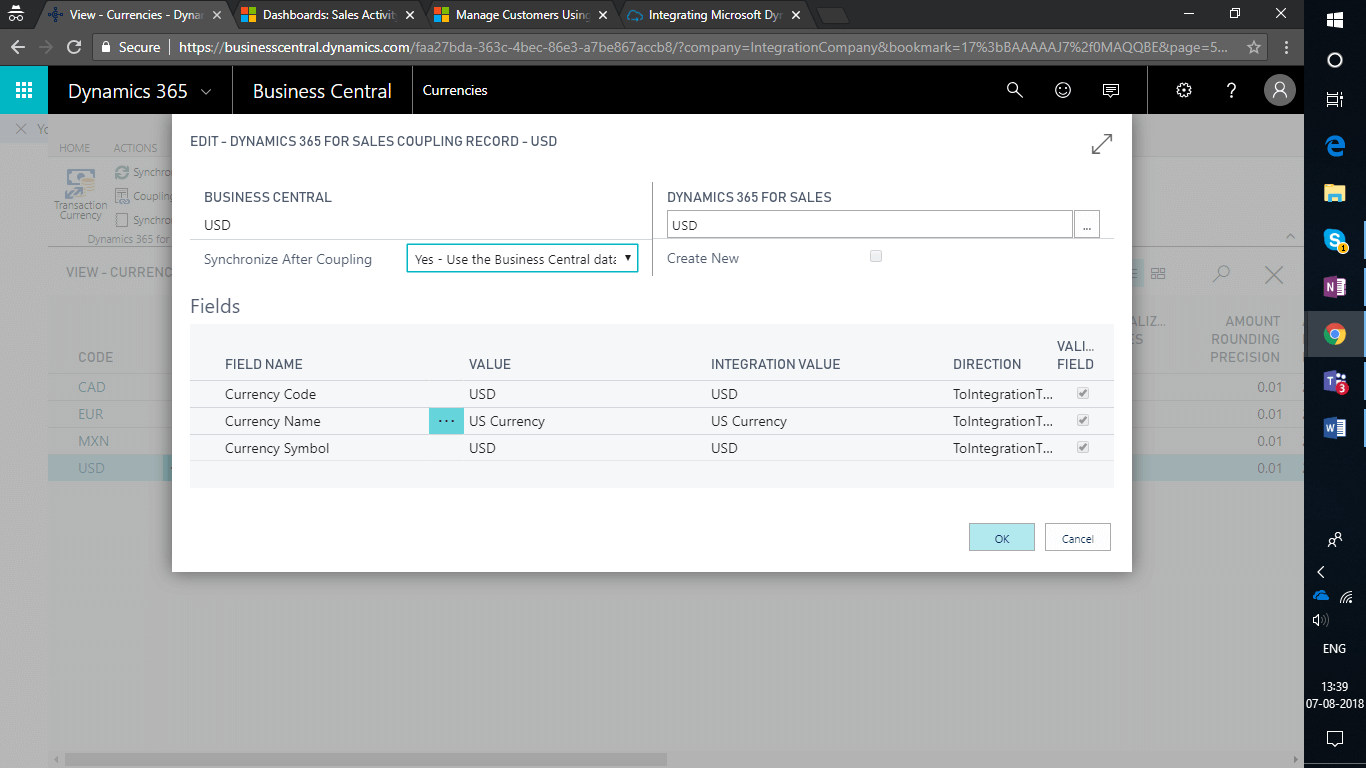This screenshot has width=1366, height=768.
Task: Open the Synchronize After Coupling dropdown
Action: point(522,258)
